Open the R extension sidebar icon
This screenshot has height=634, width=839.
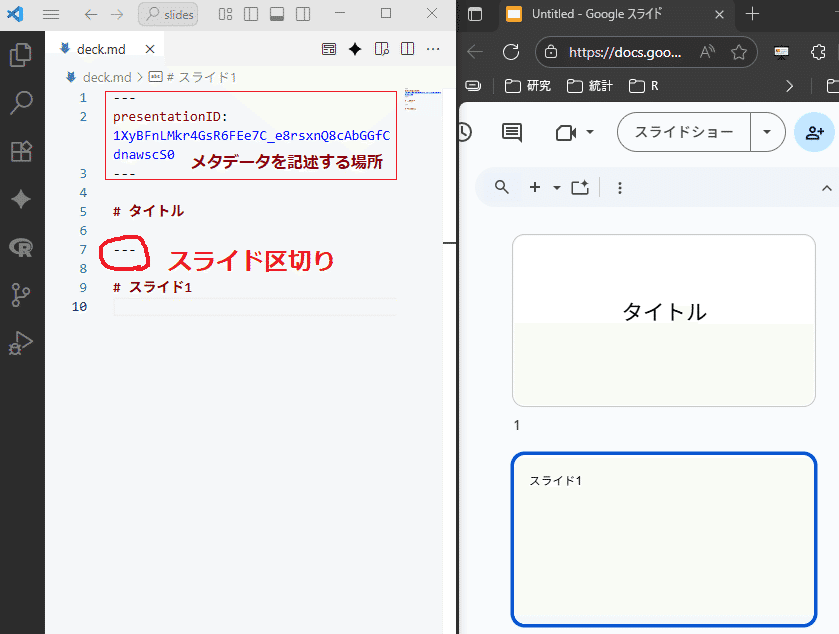tap(22, 247)
